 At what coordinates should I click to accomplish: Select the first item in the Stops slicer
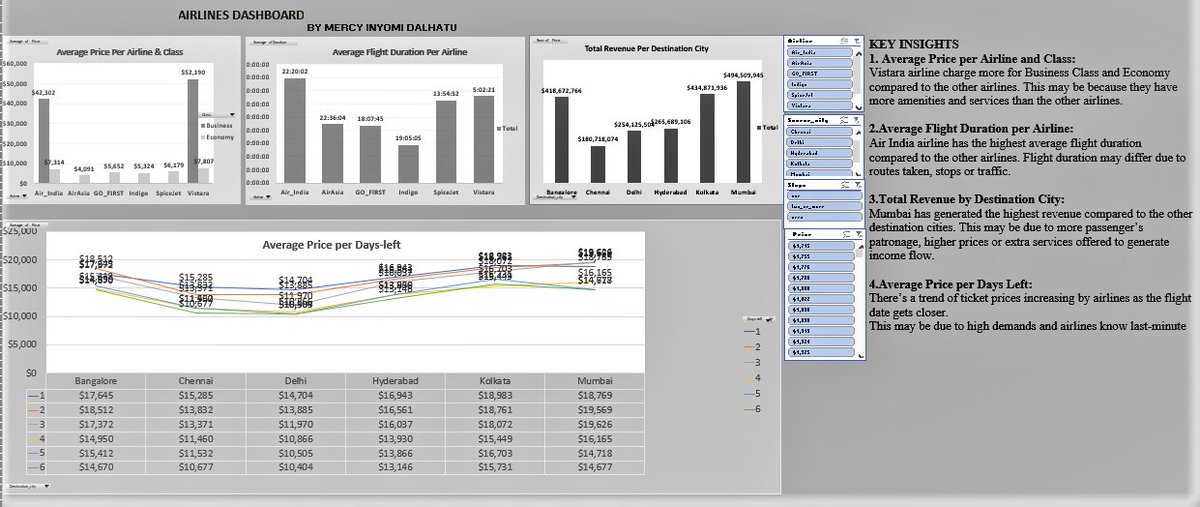point(824,196)
